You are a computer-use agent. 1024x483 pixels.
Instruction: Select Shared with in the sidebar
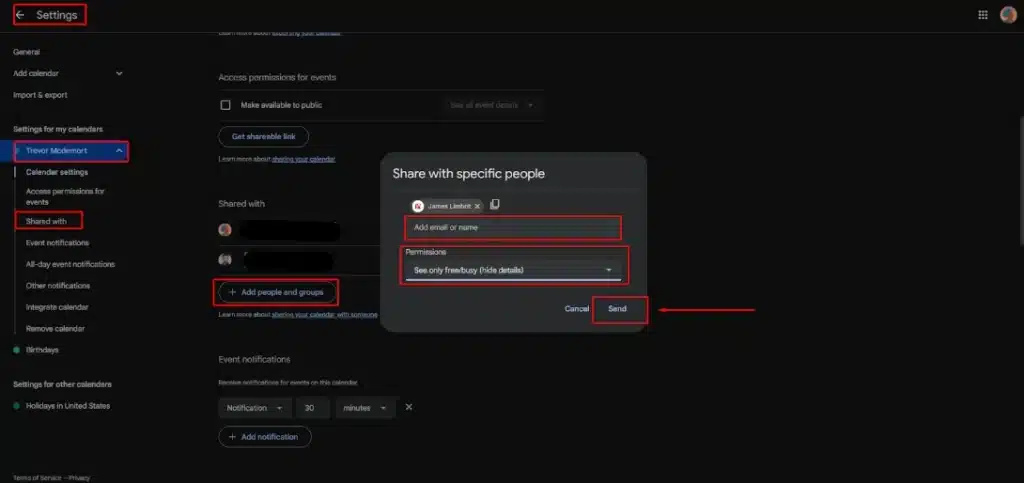[x=47, y=221]
